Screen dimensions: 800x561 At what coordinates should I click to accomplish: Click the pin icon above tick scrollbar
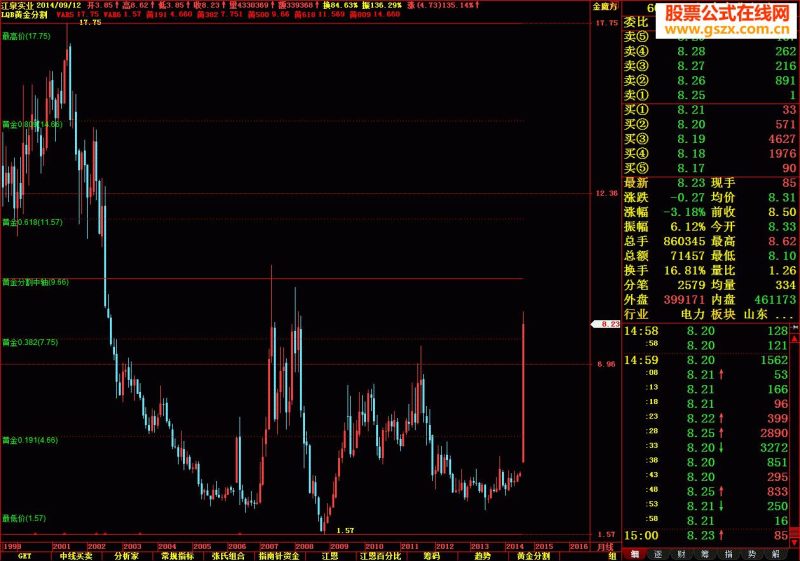tap(794, 328)
